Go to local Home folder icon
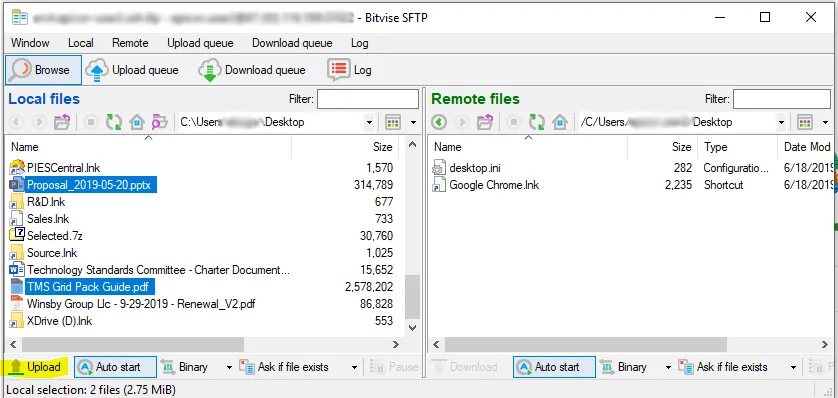 coord(137,122)
